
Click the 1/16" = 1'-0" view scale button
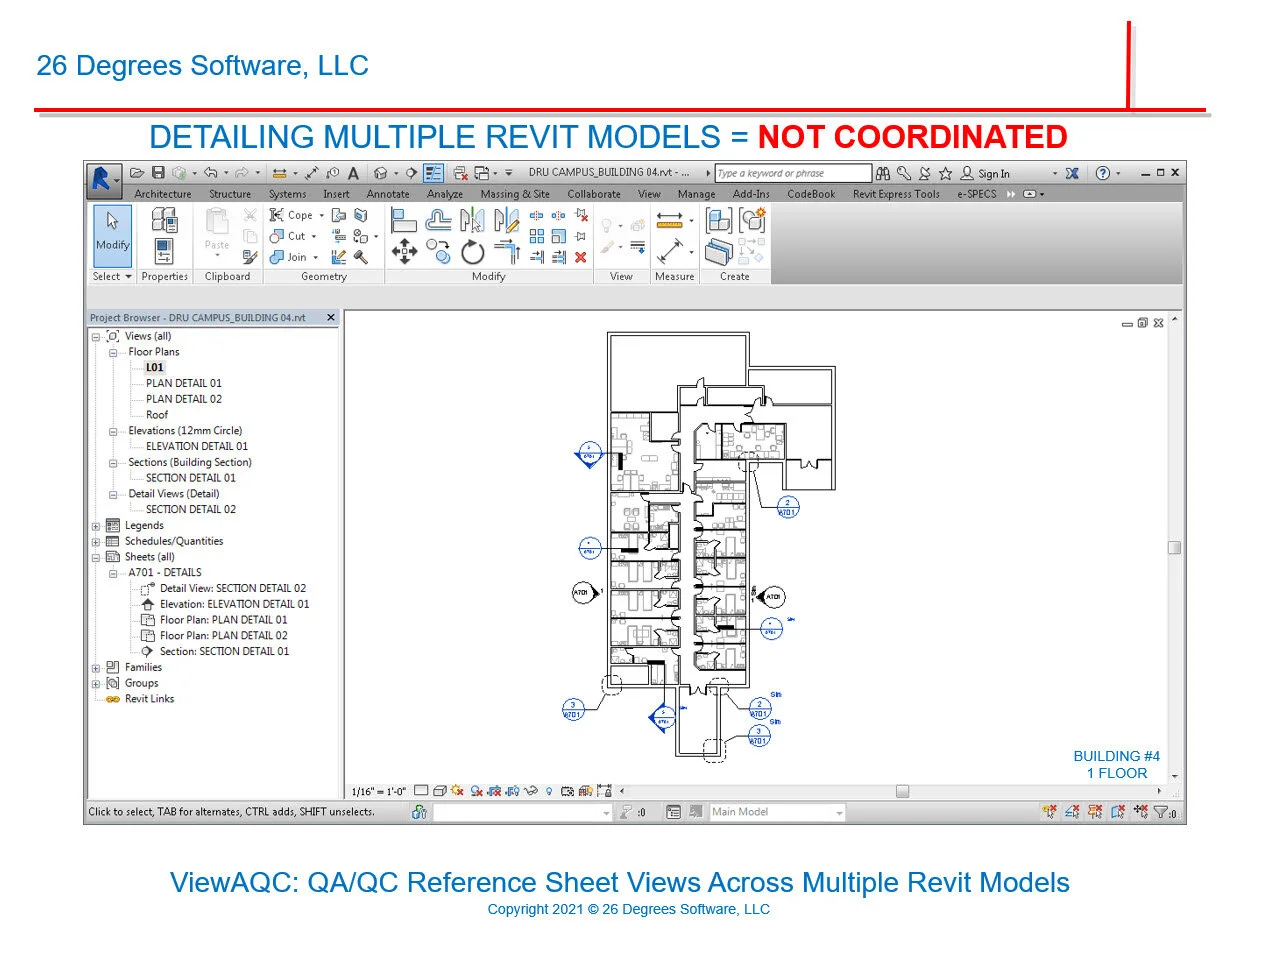[379, 792]
